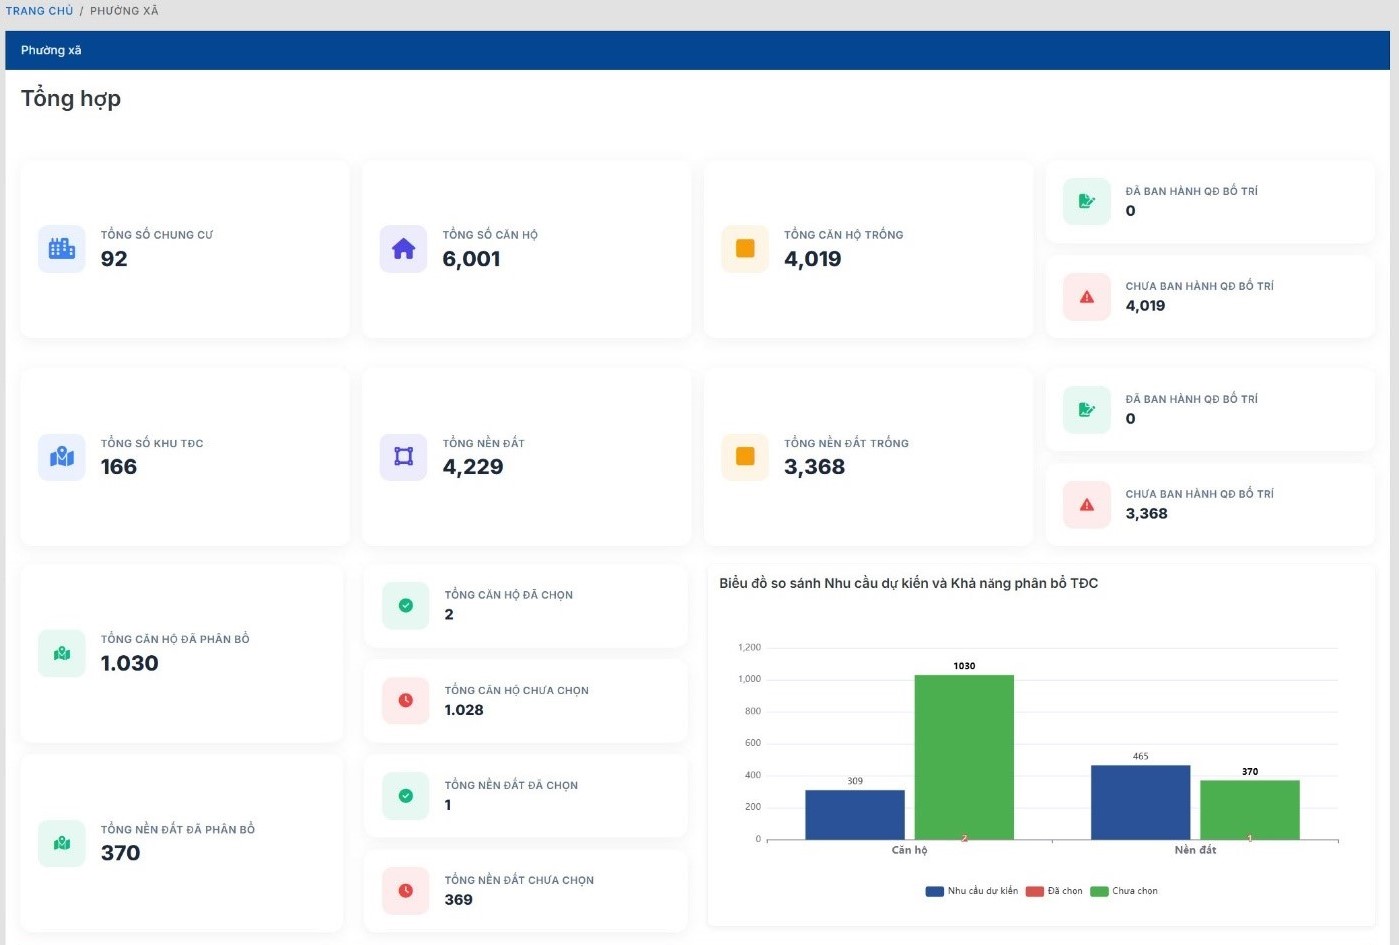The image size is (1399, 945).
Task: Click the value 1.028 under Tổng căn hộ chưa chọn
Action: pos(464,710)
